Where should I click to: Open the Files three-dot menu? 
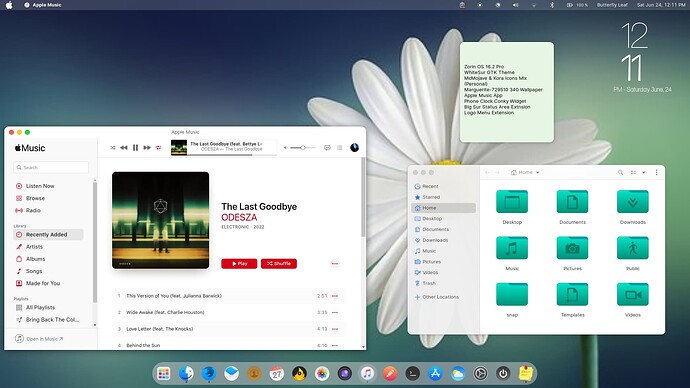(x=657, y=172)
